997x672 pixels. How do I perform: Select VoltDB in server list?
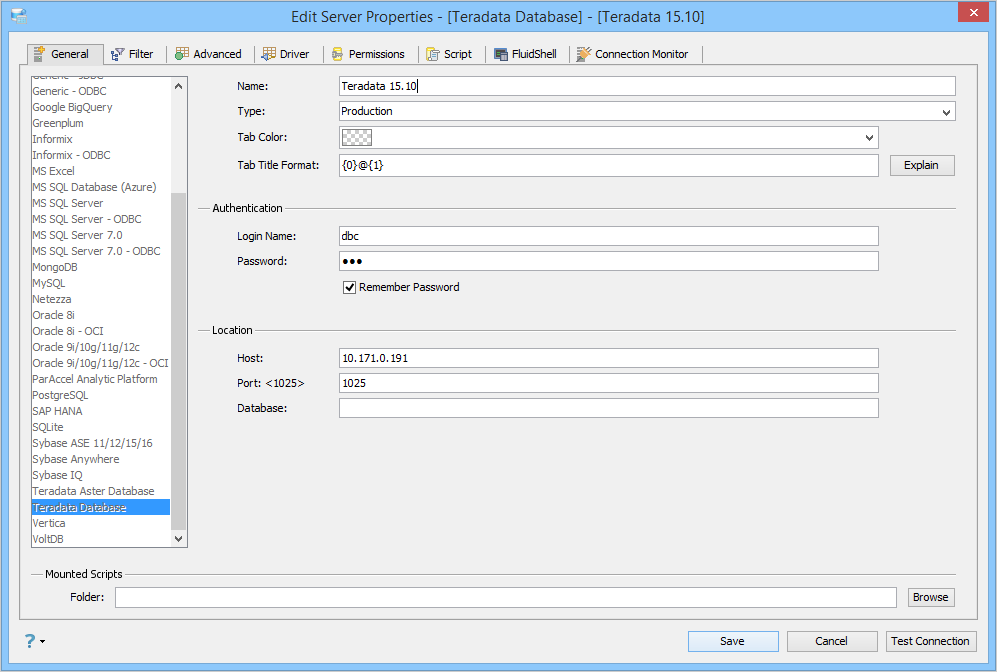tap(101, 539)
